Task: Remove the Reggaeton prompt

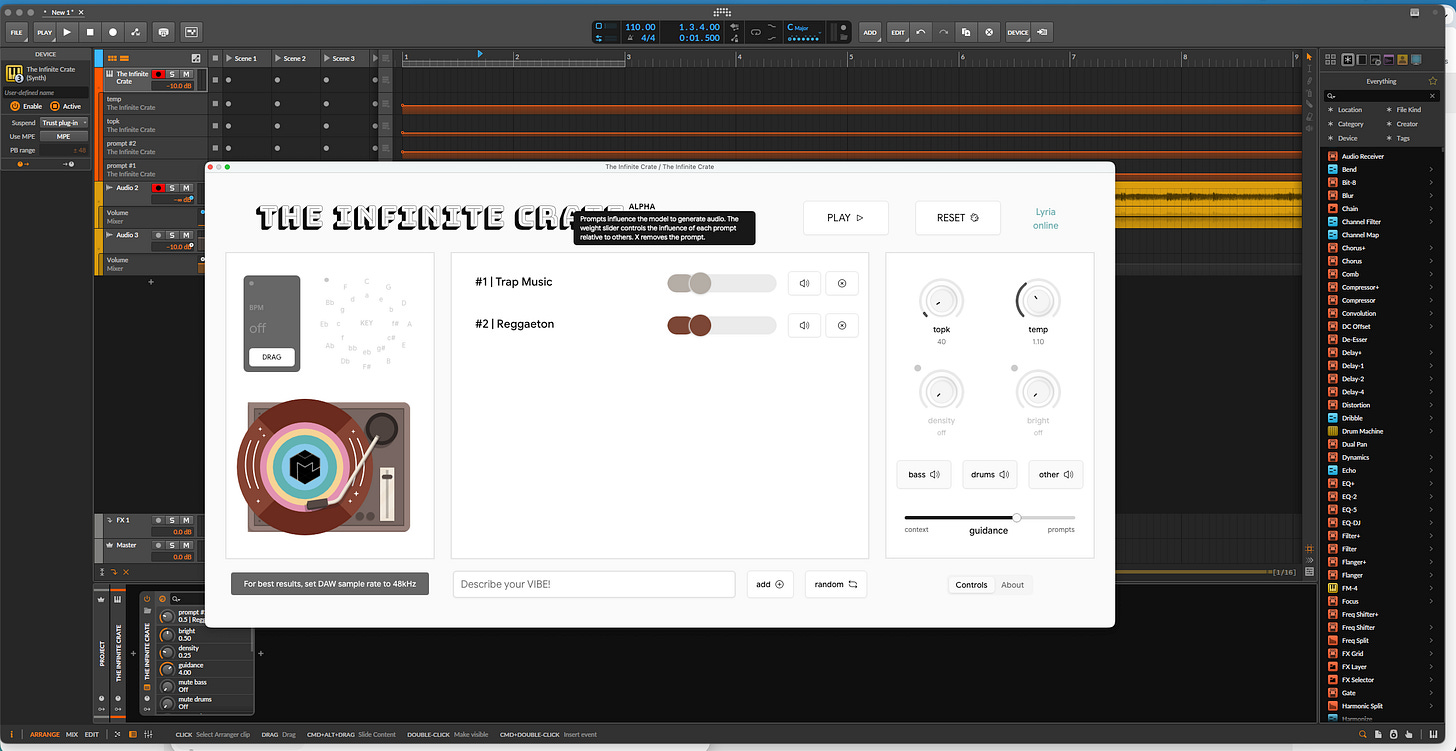Action: pyautogui.click(x=842, y=325)
